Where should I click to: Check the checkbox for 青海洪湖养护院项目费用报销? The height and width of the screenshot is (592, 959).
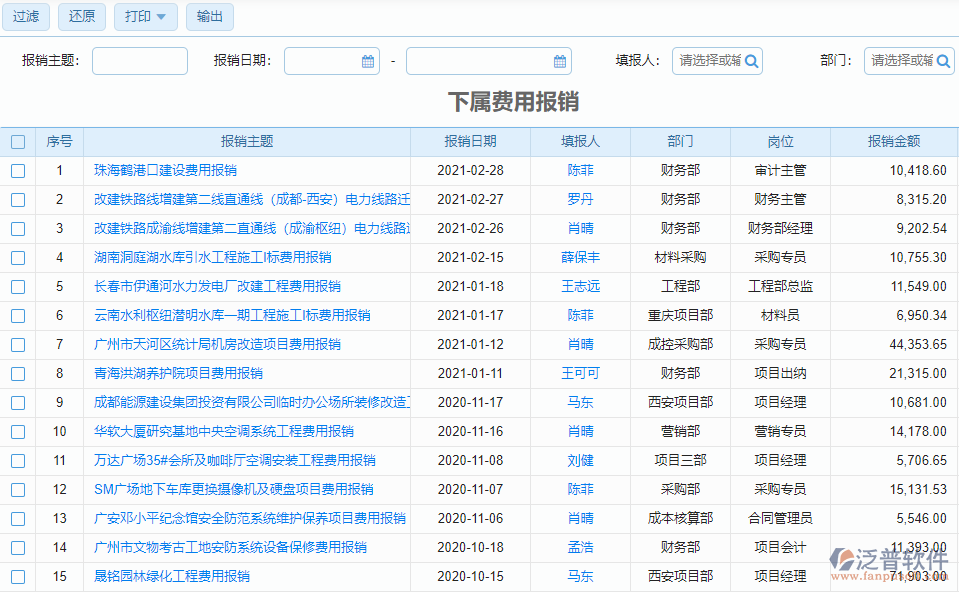point(18,375)
